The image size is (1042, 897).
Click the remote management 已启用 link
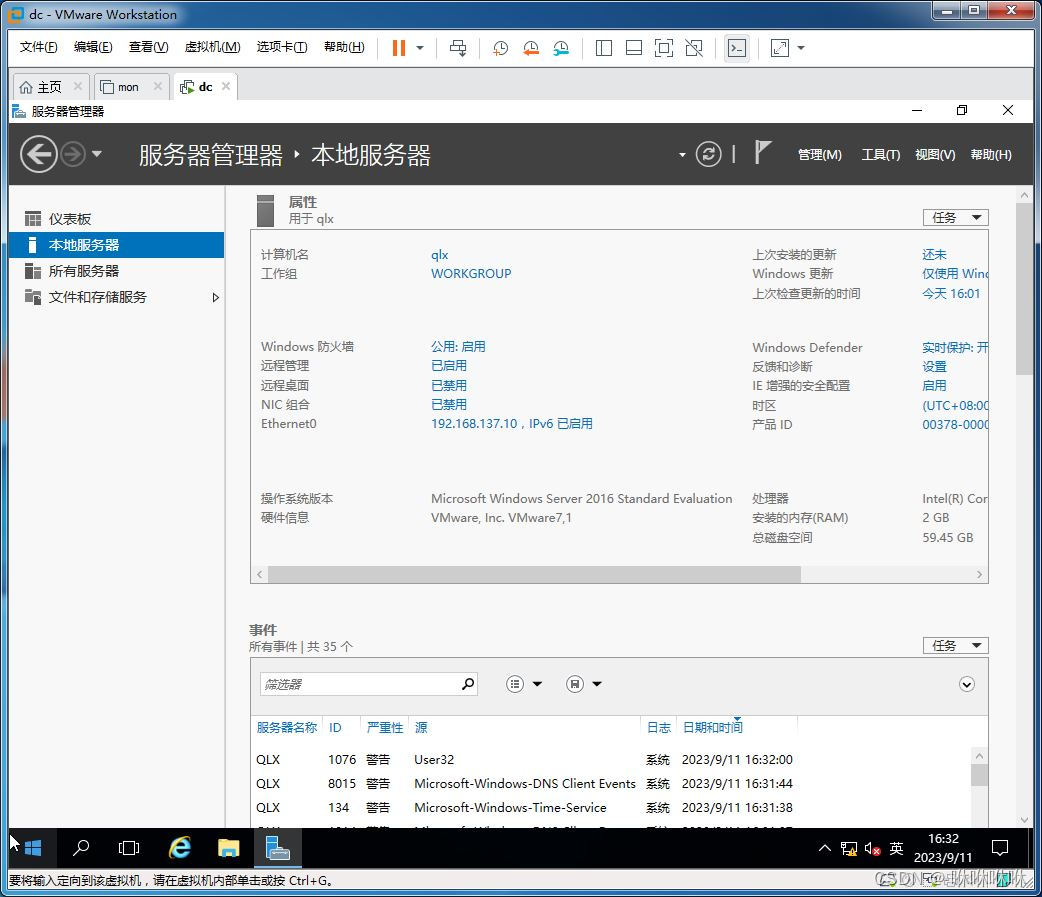tap(449, 365)
